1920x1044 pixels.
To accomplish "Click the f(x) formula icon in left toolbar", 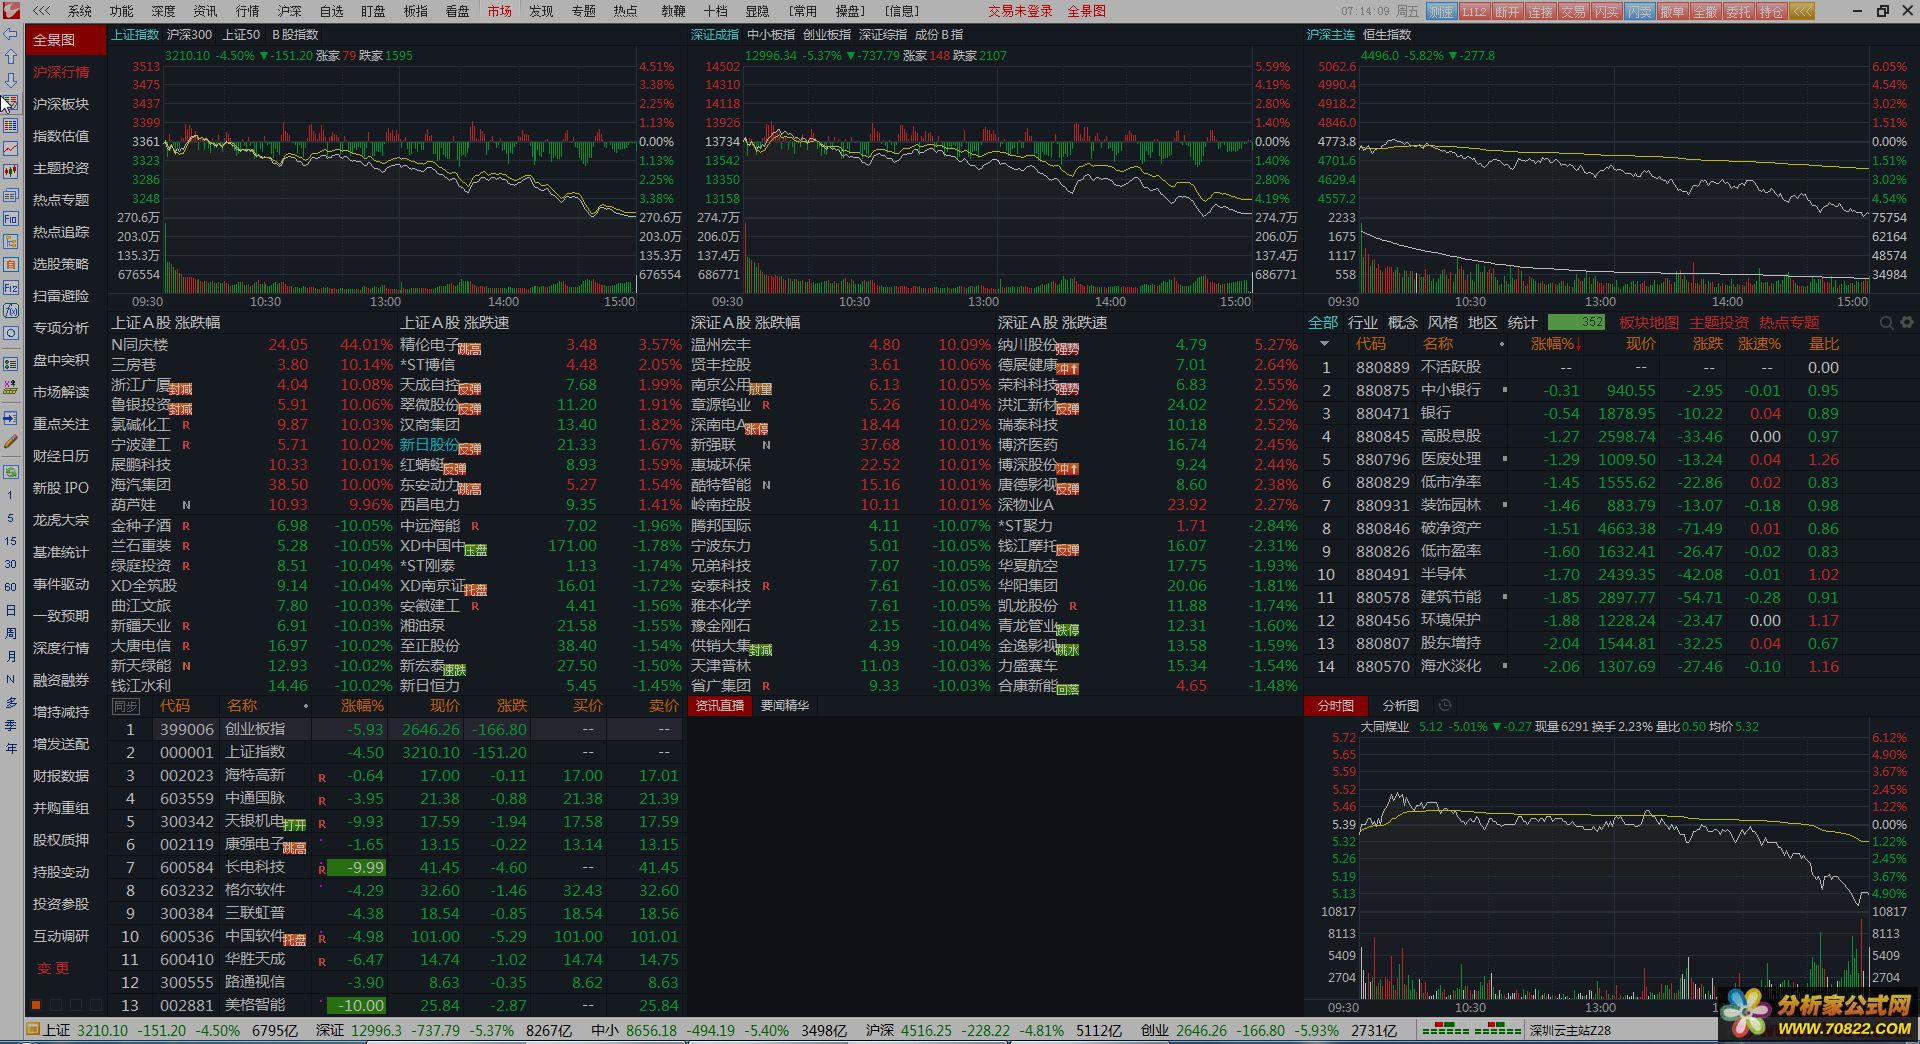I will 11,310.
